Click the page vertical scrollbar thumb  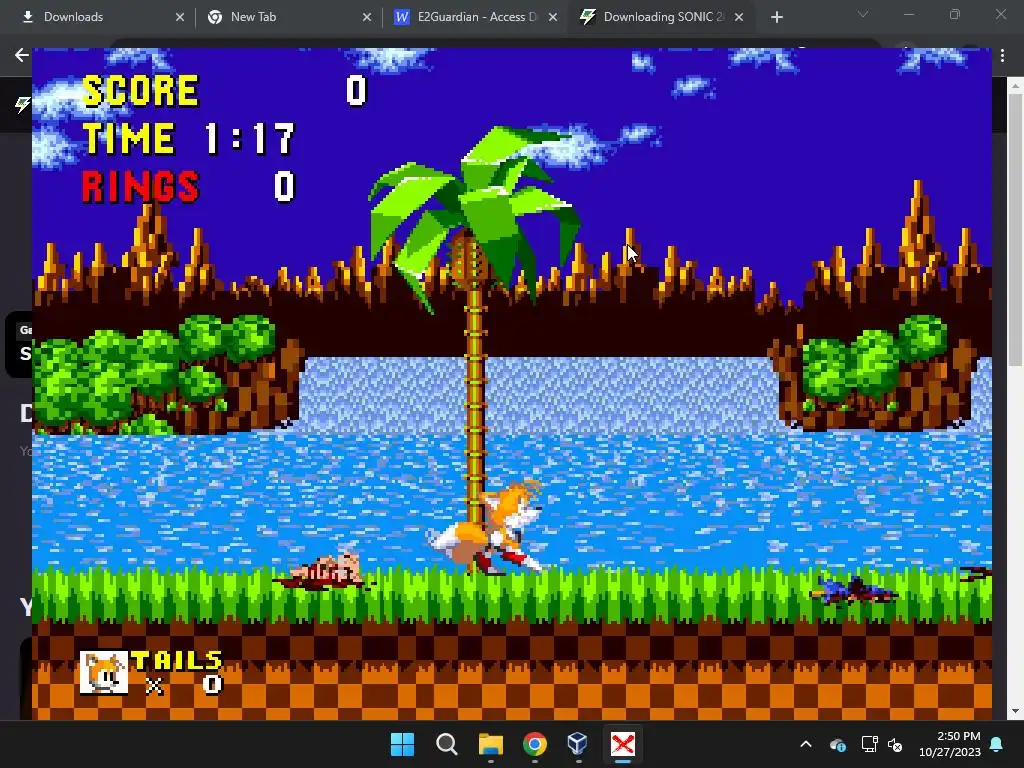point(1015,229)
